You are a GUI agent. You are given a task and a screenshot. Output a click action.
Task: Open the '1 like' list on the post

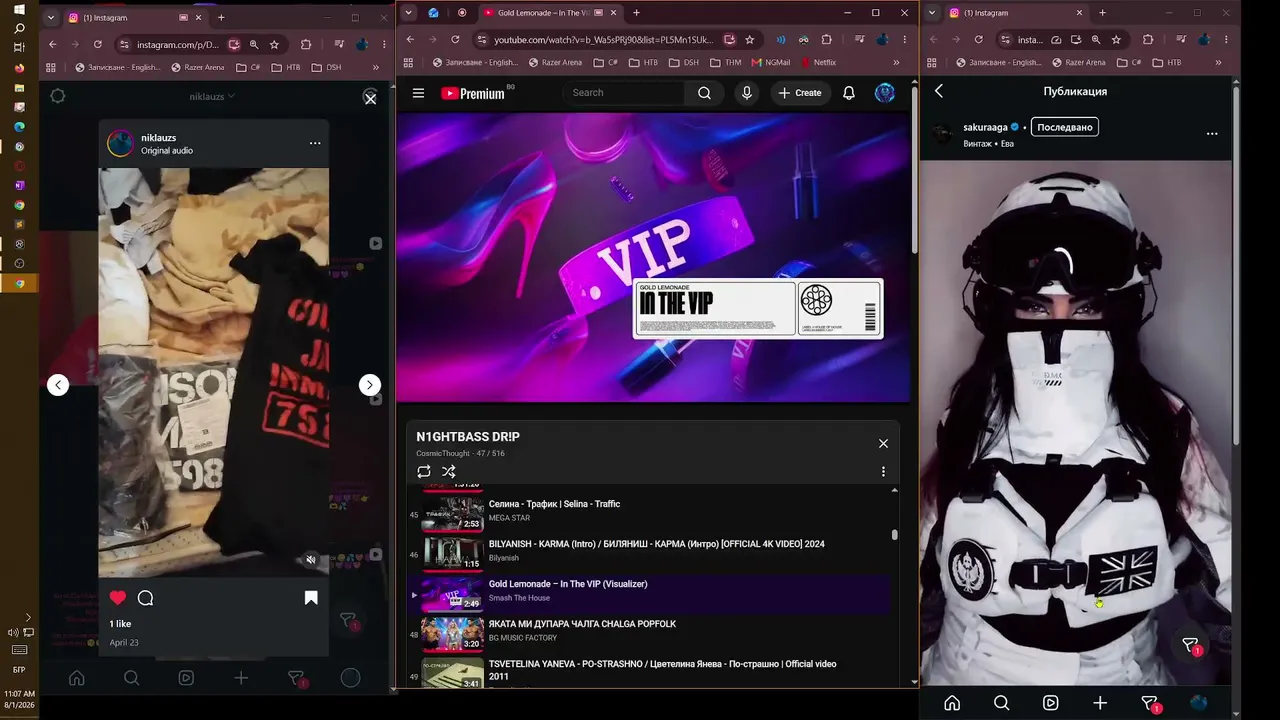(x=120, y=624)
